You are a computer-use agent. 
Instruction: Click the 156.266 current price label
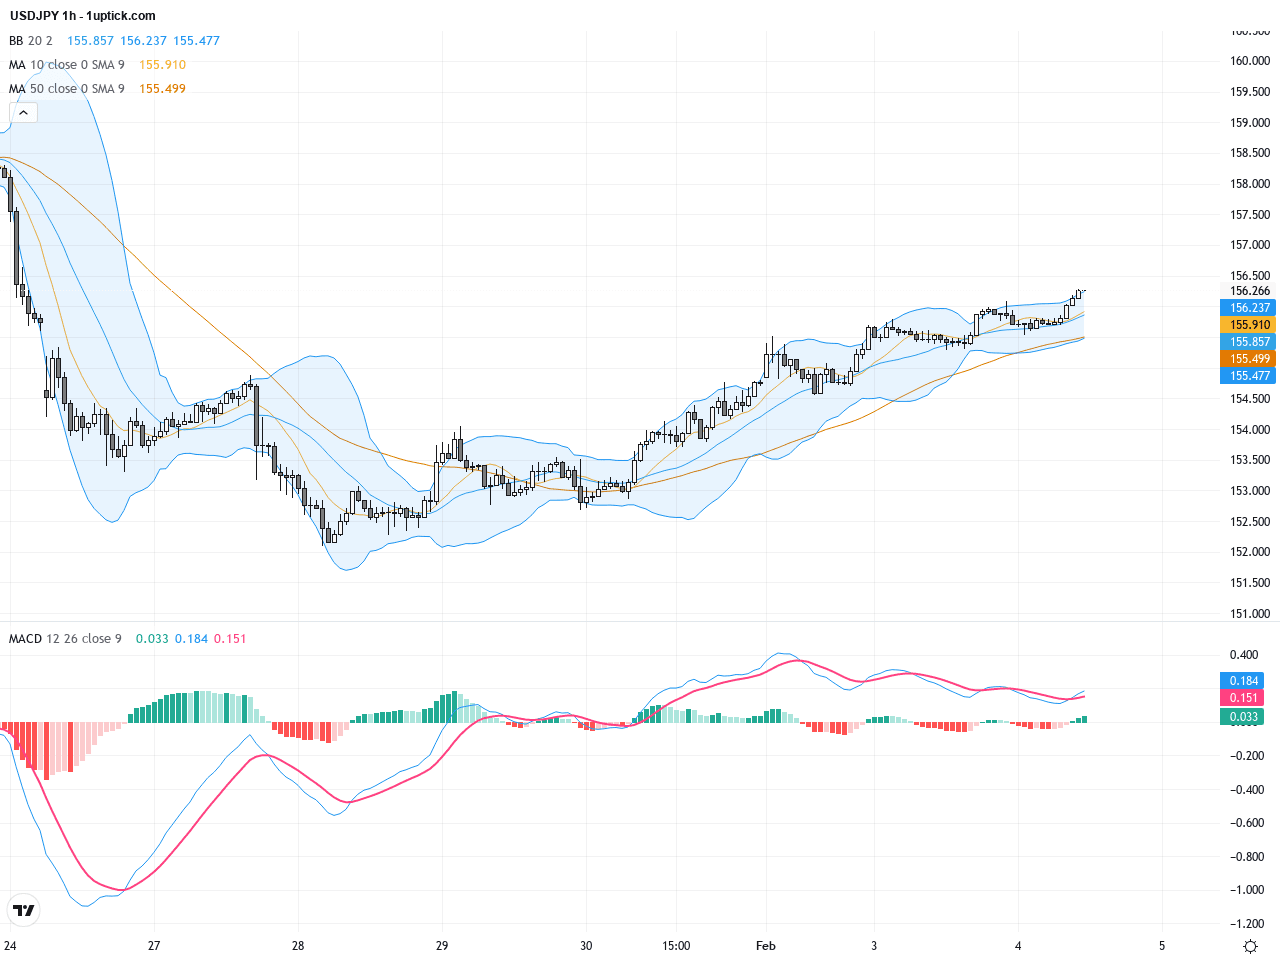[x=1249, y=291]
